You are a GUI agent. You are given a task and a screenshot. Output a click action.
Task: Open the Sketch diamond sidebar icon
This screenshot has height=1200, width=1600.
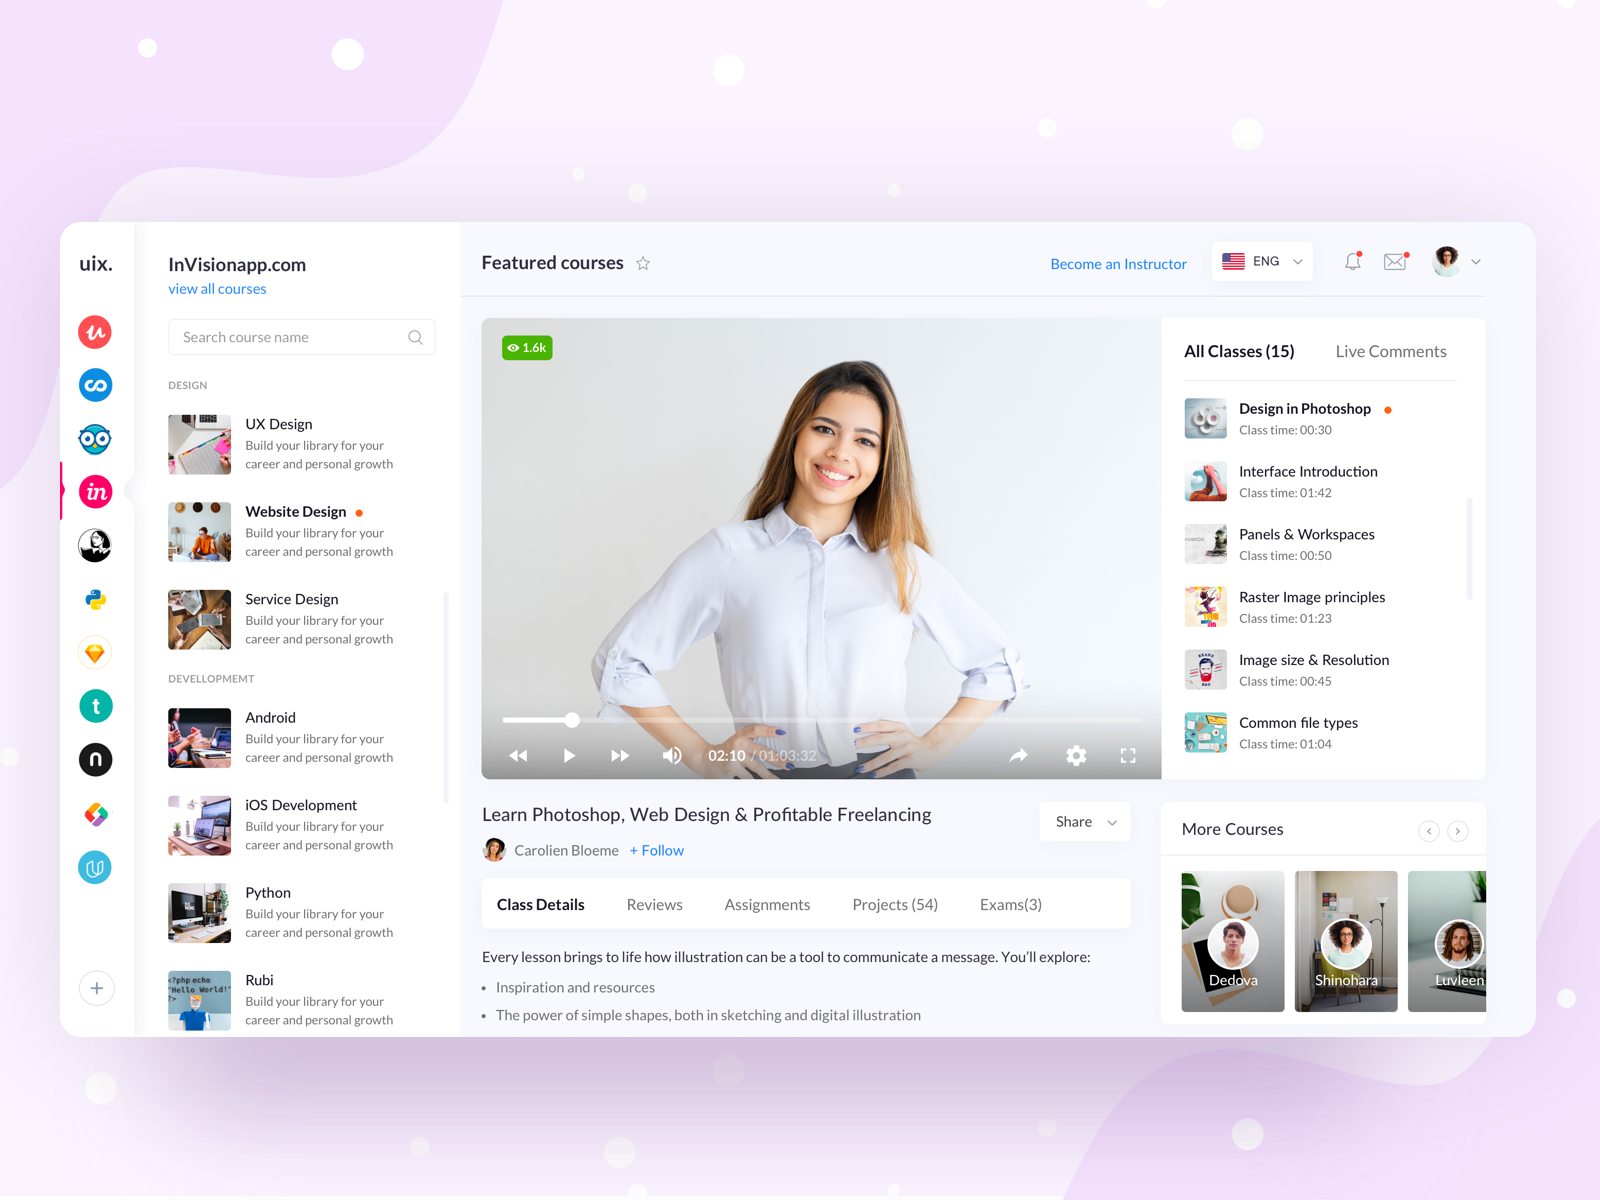tap(95, 653)
